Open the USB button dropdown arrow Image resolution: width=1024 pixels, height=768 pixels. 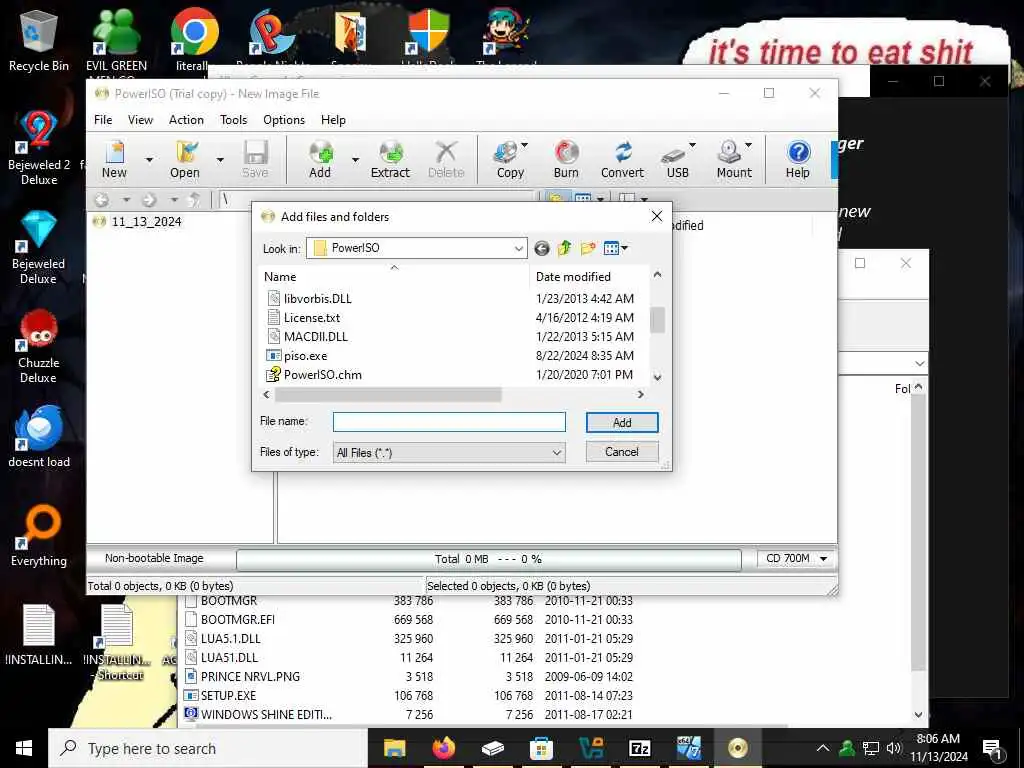pyautogui.click(x=692, y=145)
